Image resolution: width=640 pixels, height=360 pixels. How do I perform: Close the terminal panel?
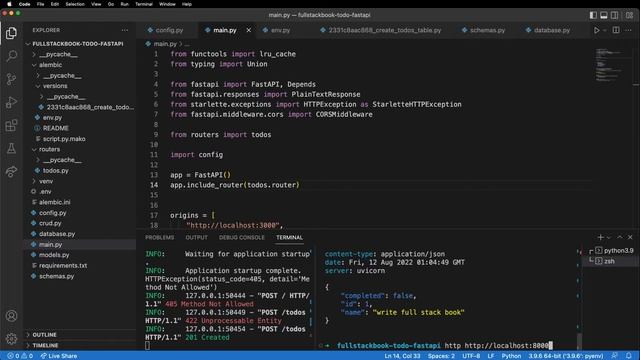pos(630,237)
